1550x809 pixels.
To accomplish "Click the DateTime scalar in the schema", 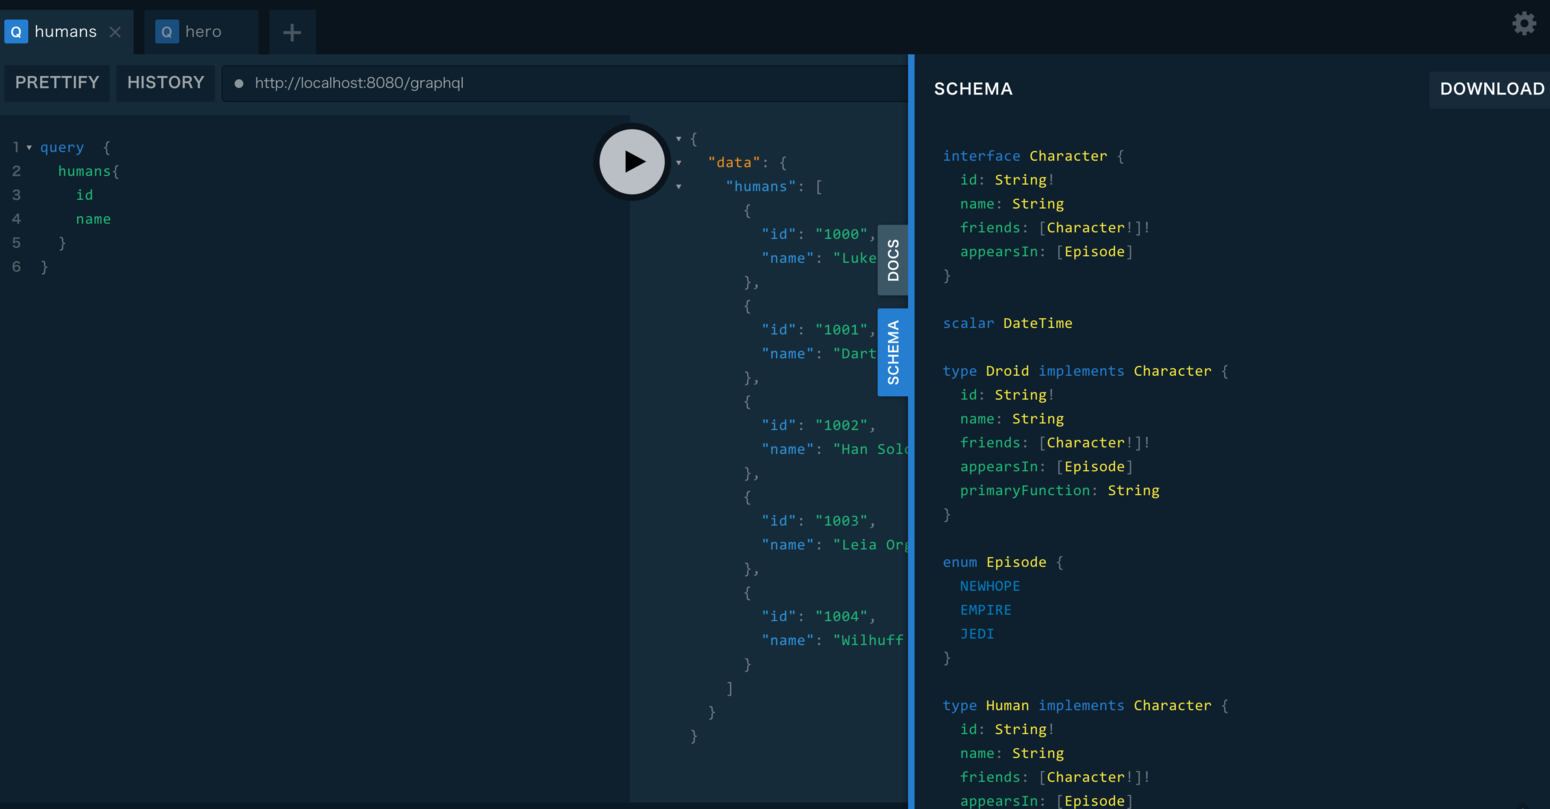I will pos(1037,322).
